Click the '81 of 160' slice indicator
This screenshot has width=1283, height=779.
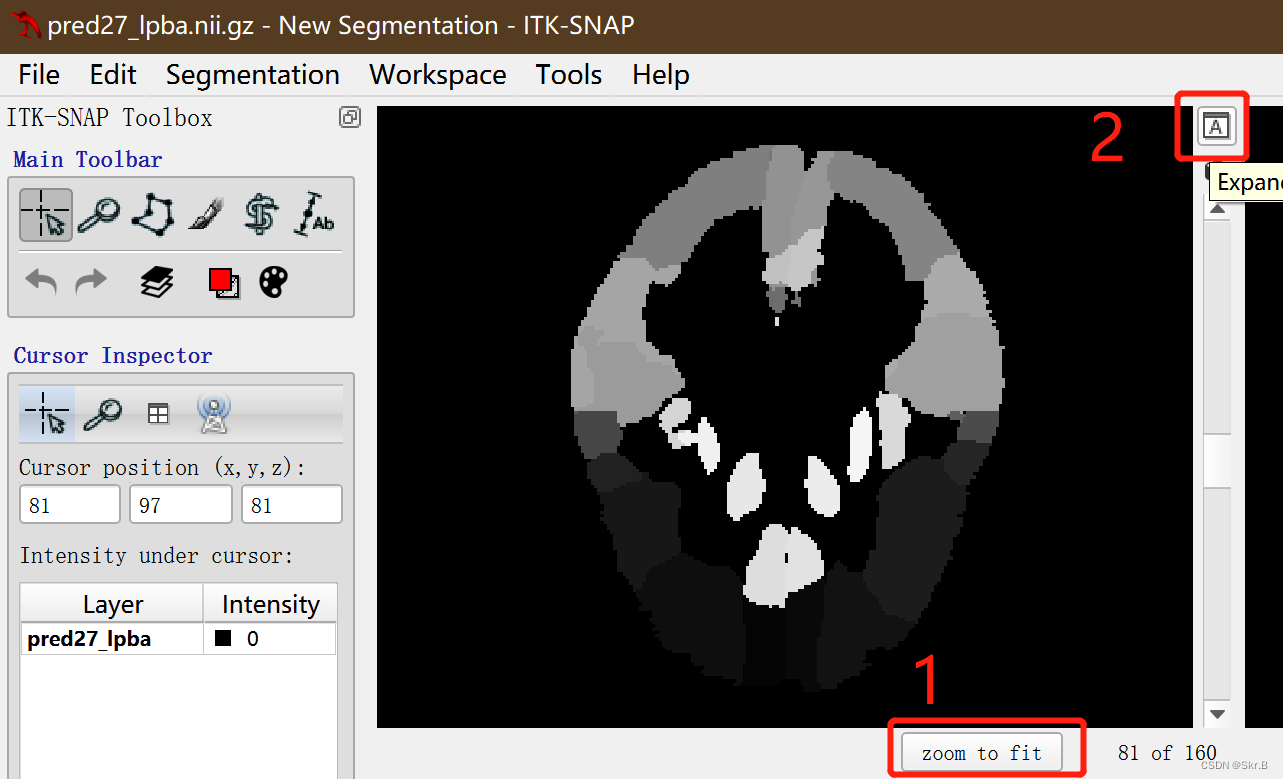[1168, 753]
